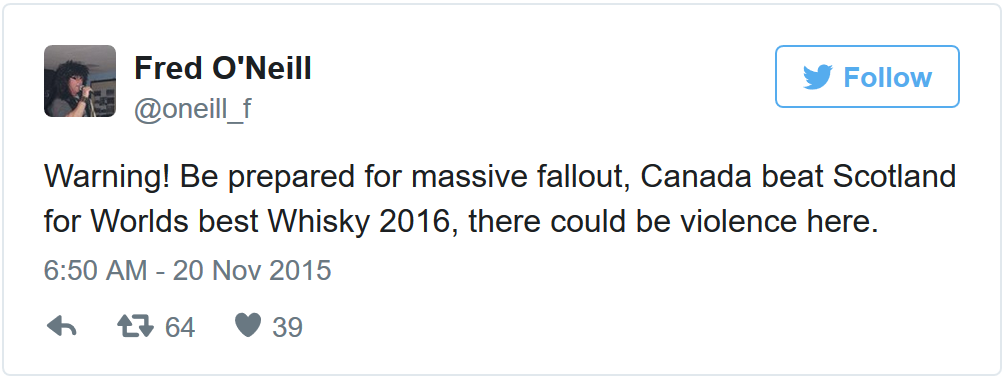Open the tweet timestamp 6:50 AM - 20 Nov 2015
Viewport: 1003px width, 376px height.
(x=187, y=270)
